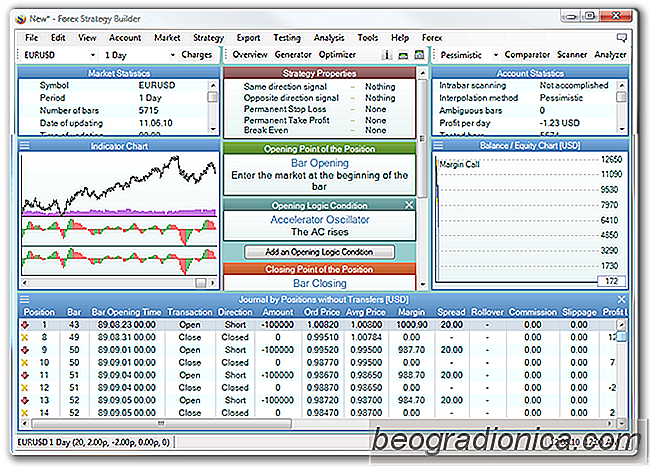The width and height of the screenshot is (650, 468).
Task: Select the Strategy Properties slot header
Action: tap(319, 73)
